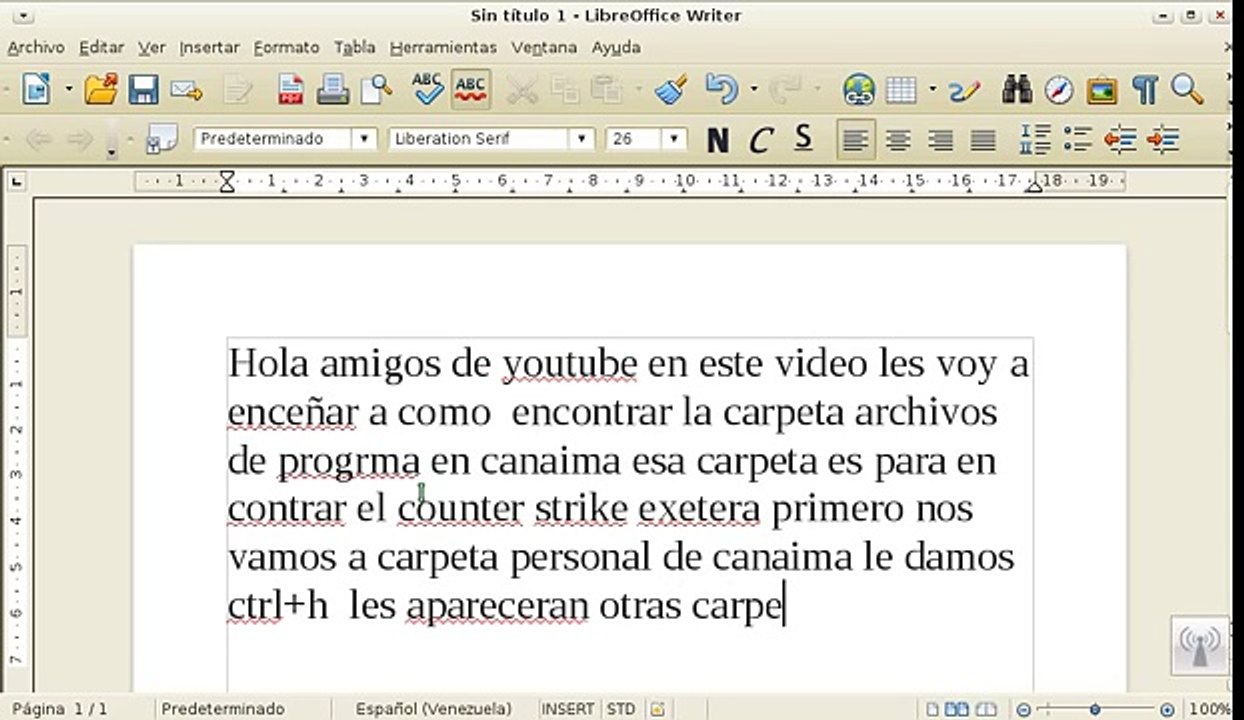
Task: Open Page preview magnifier icon
Action: click(376, 90)
